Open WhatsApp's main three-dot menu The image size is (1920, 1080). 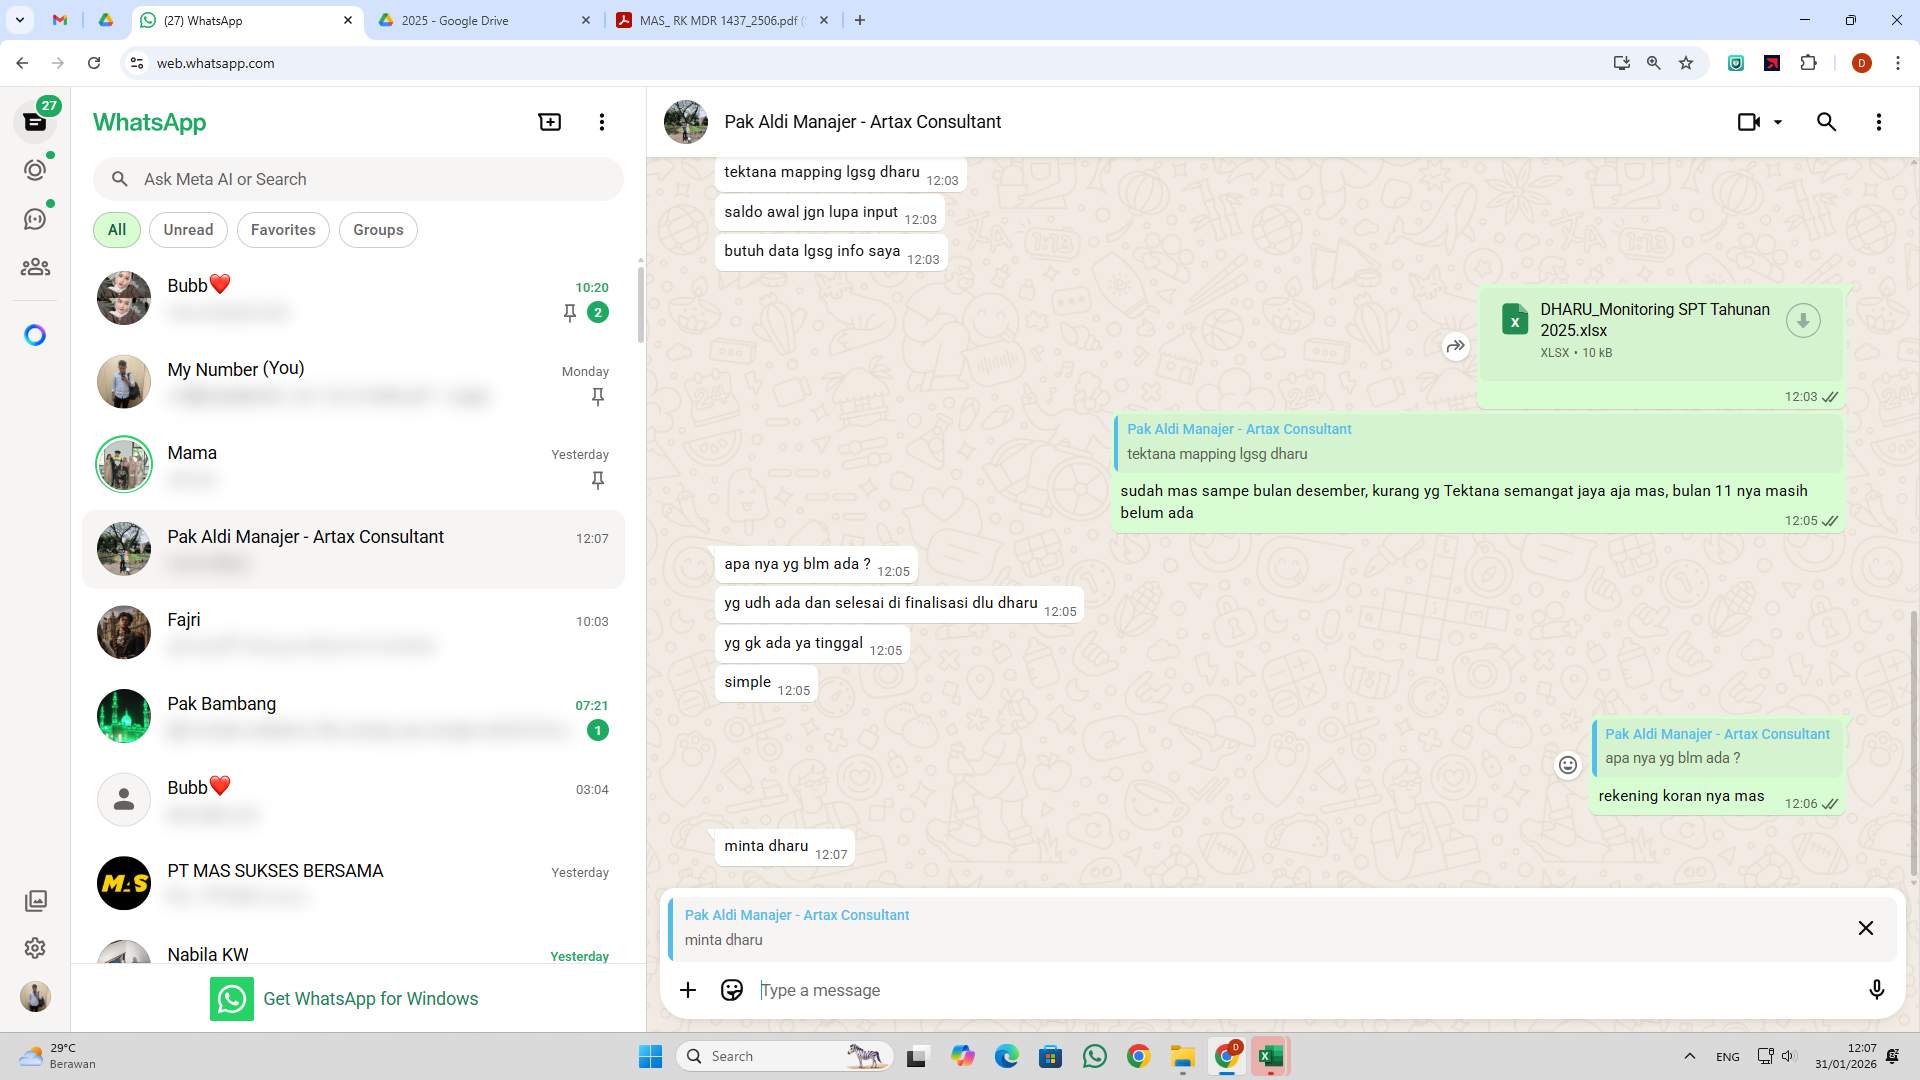[x=601, y=121]
